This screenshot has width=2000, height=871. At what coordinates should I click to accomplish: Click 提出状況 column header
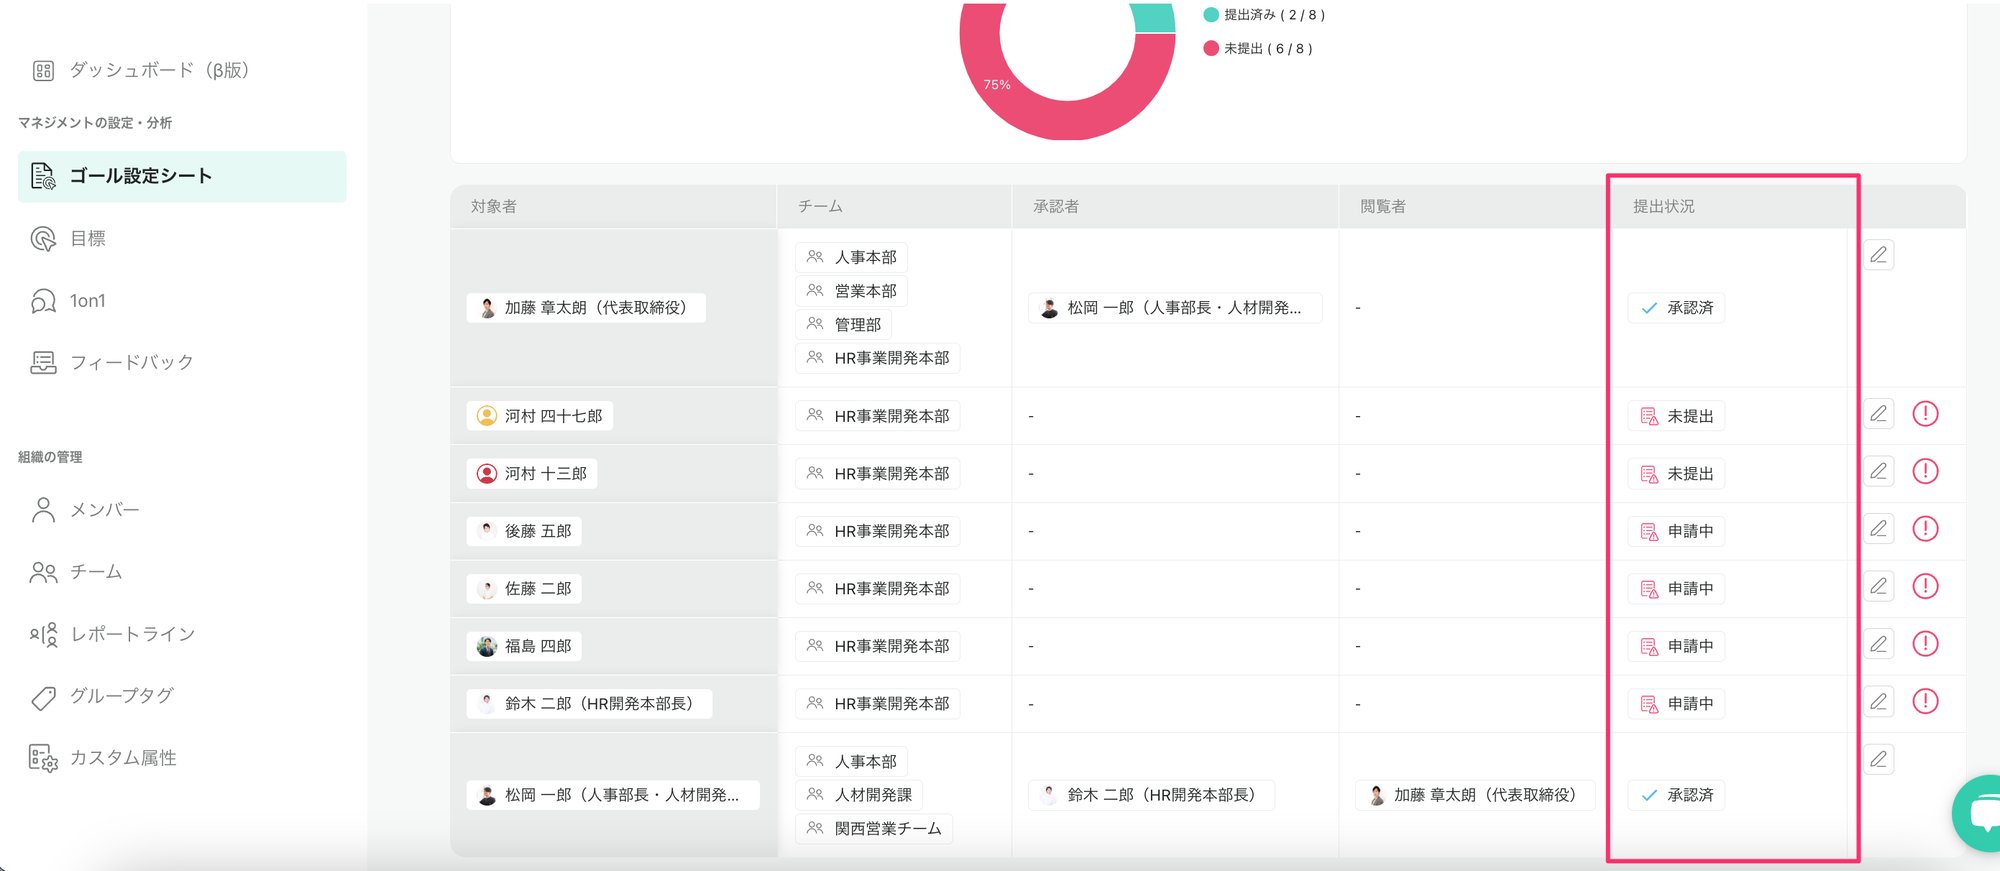[x=1663, y=207]
